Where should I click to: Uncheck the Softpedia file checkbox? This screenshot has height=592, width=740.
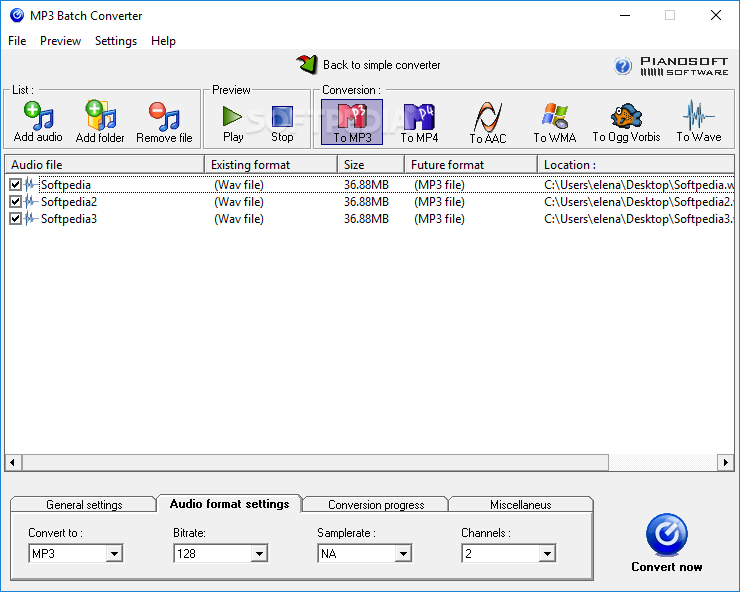[16, 185]
